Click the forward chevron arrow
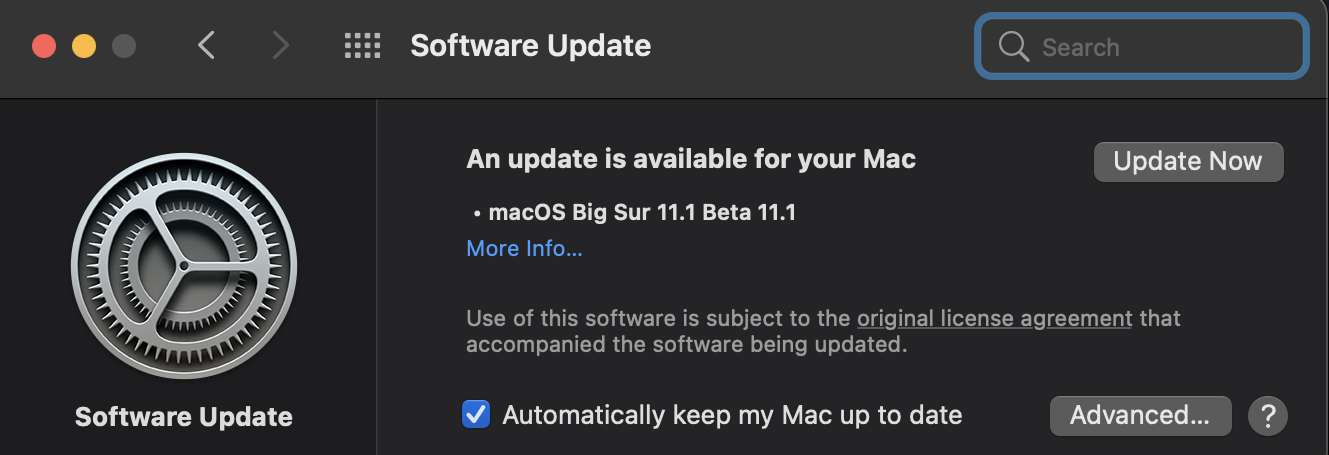1329x455 pixels. 281,46
